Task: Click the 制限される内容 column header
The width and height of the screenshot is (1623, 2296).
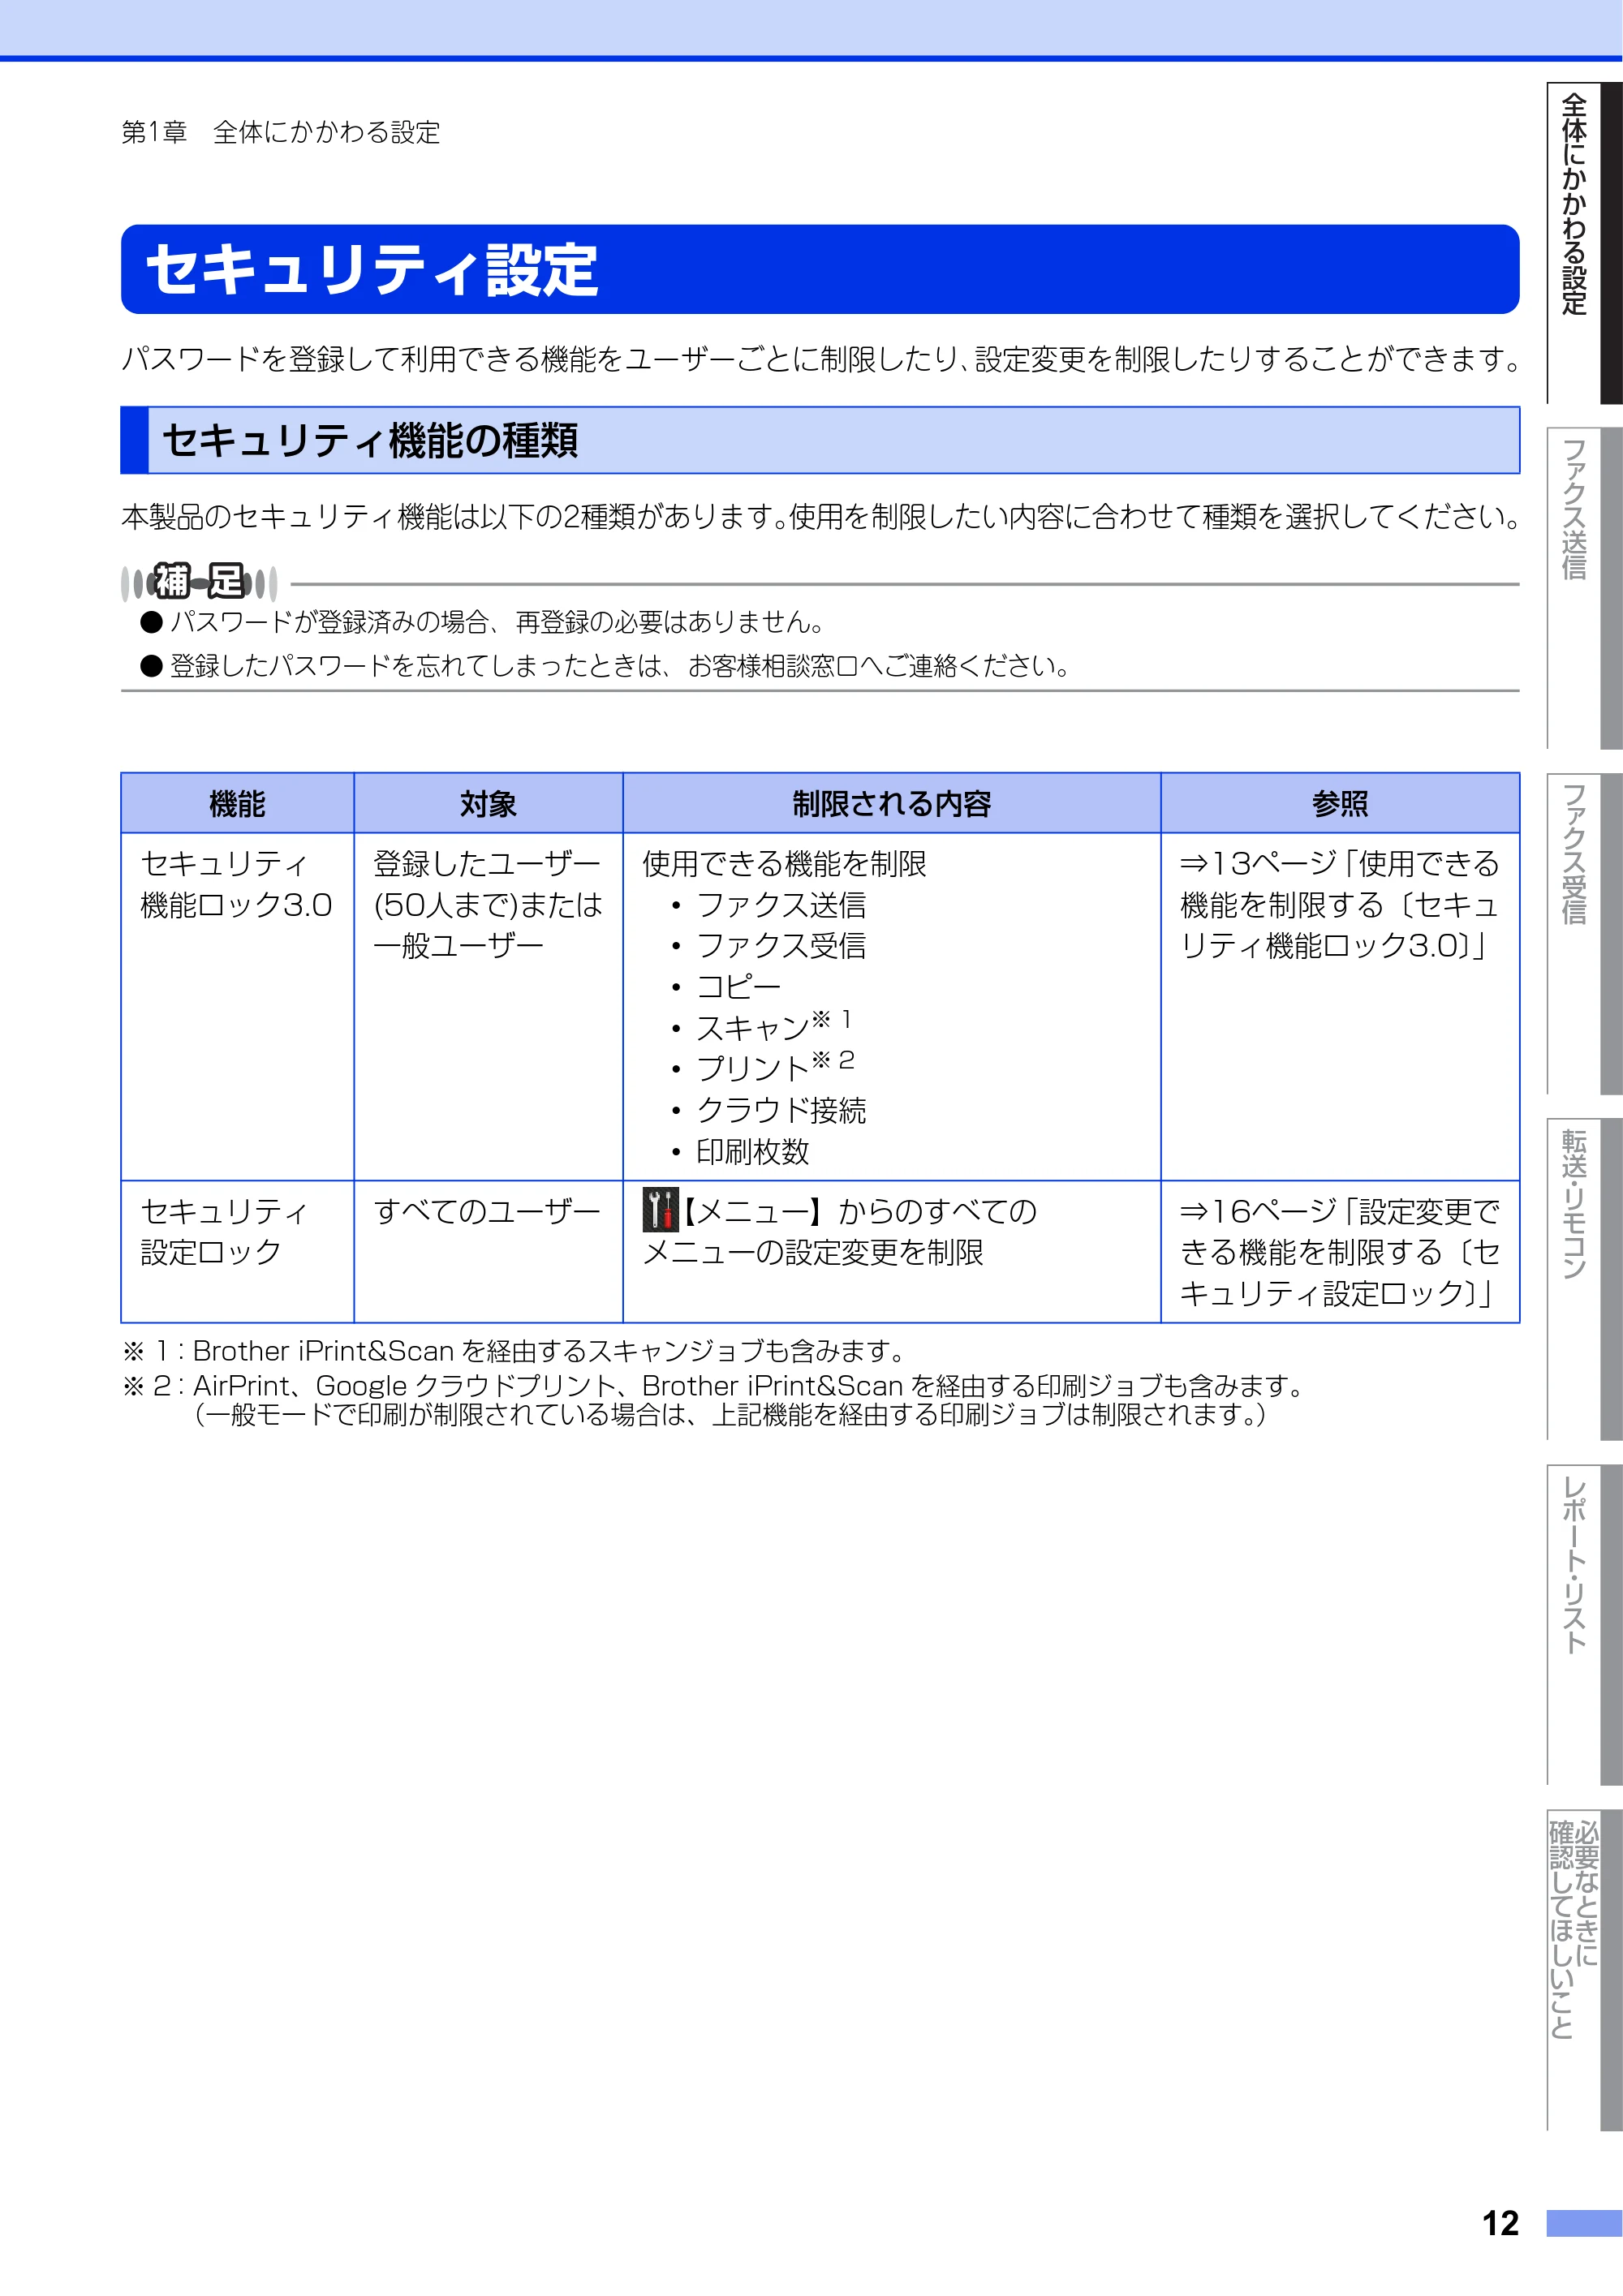Action: point(892,803)
